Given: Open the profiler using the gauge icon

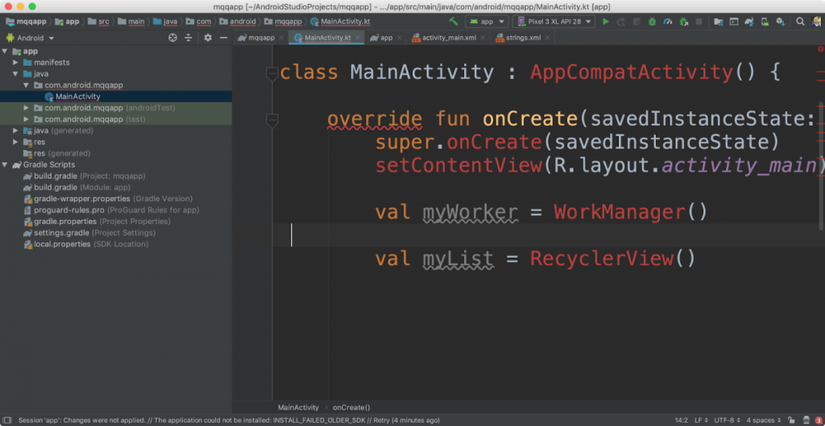Looking at the screenshot, I should 668,21.
